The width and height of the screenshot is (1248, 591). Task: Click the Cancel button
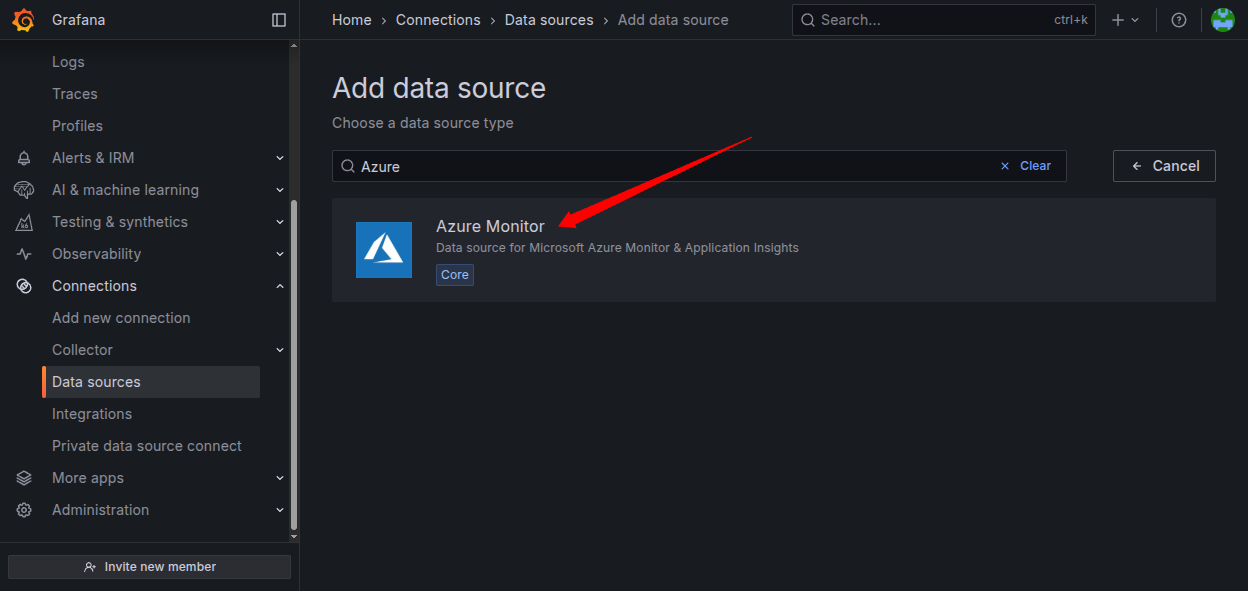[x=1164, y=166]
